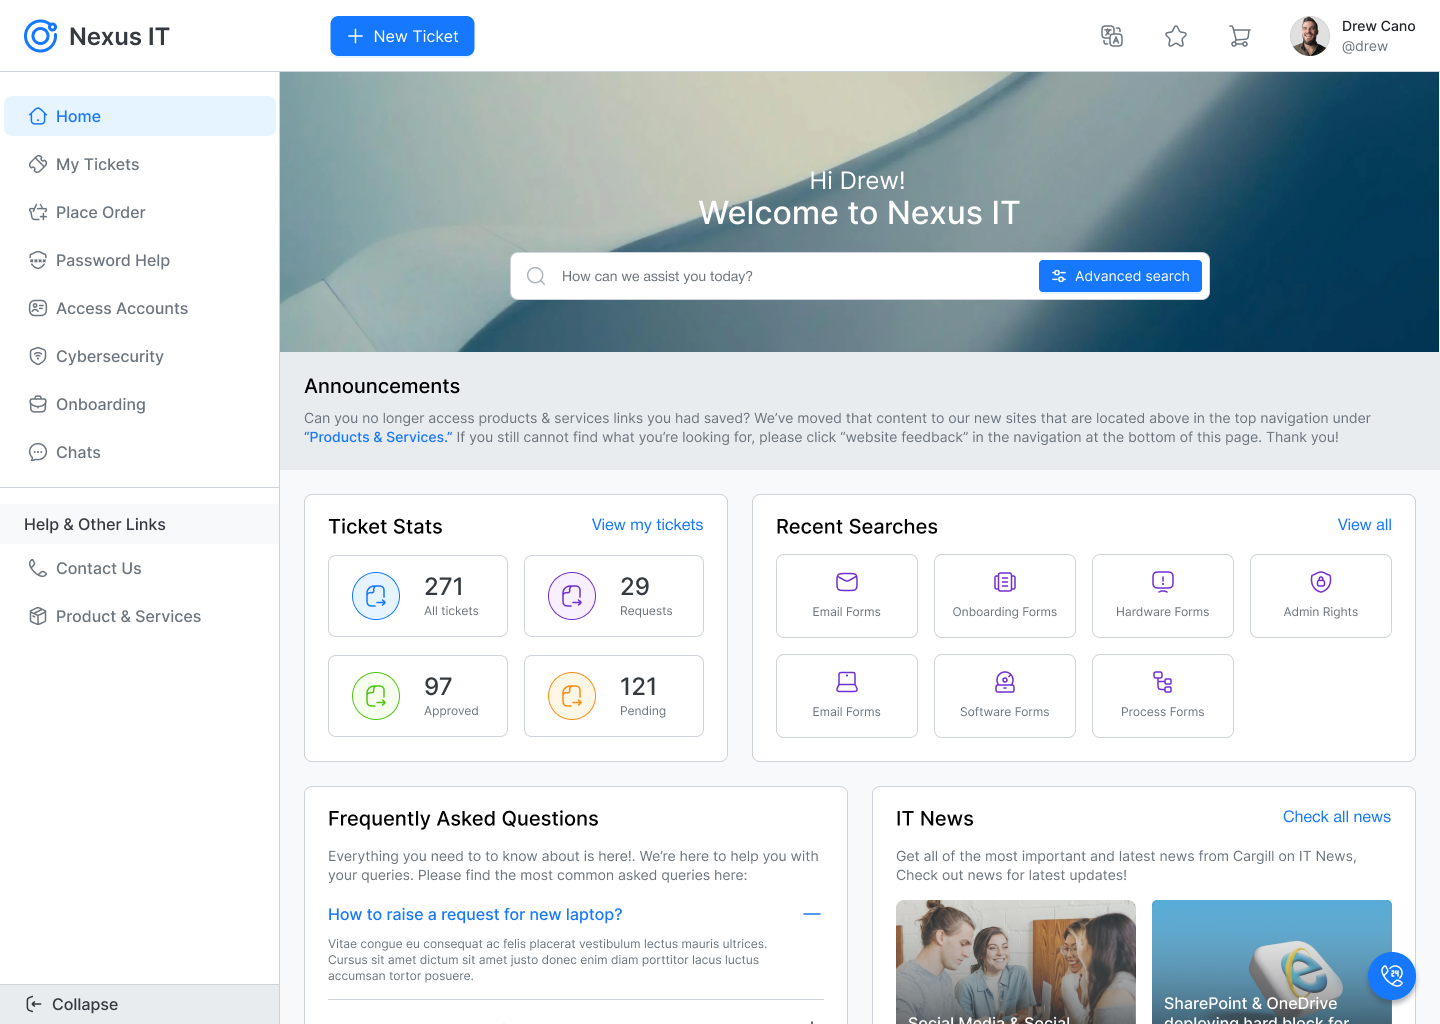Click the floating support contact button
The width and height of the screenshot is (1440, 1024).
1392,976
